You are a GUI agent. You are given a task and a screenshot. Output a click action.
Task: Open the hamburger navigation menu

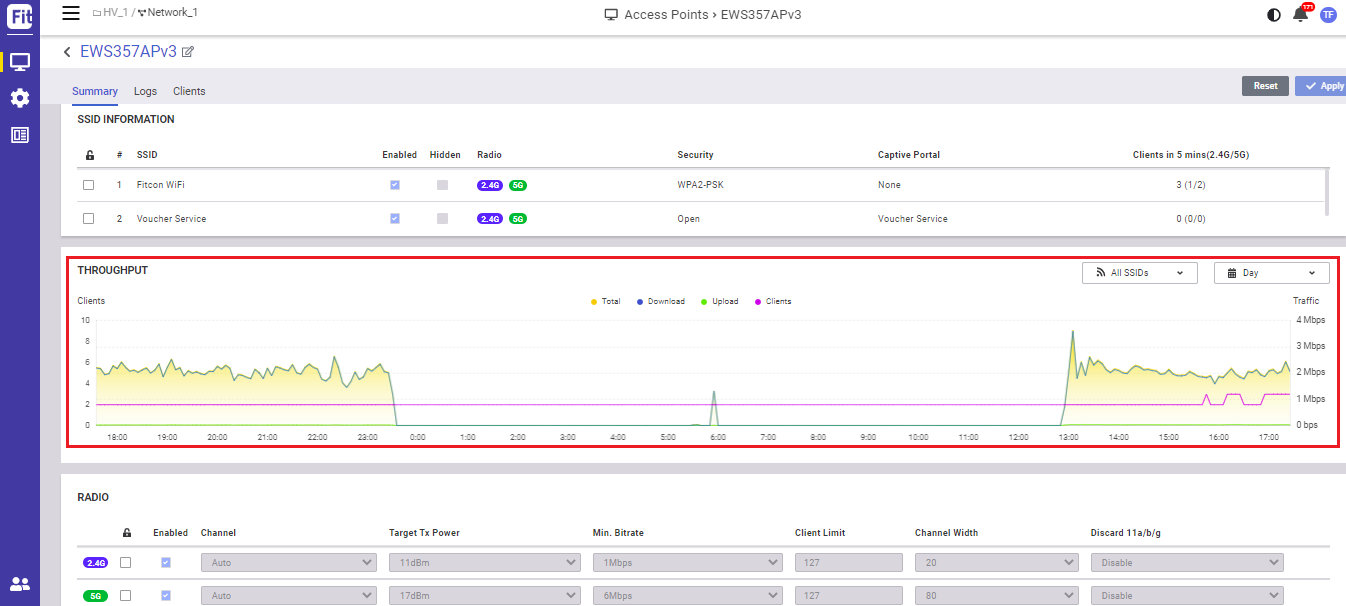click(70, 13)
